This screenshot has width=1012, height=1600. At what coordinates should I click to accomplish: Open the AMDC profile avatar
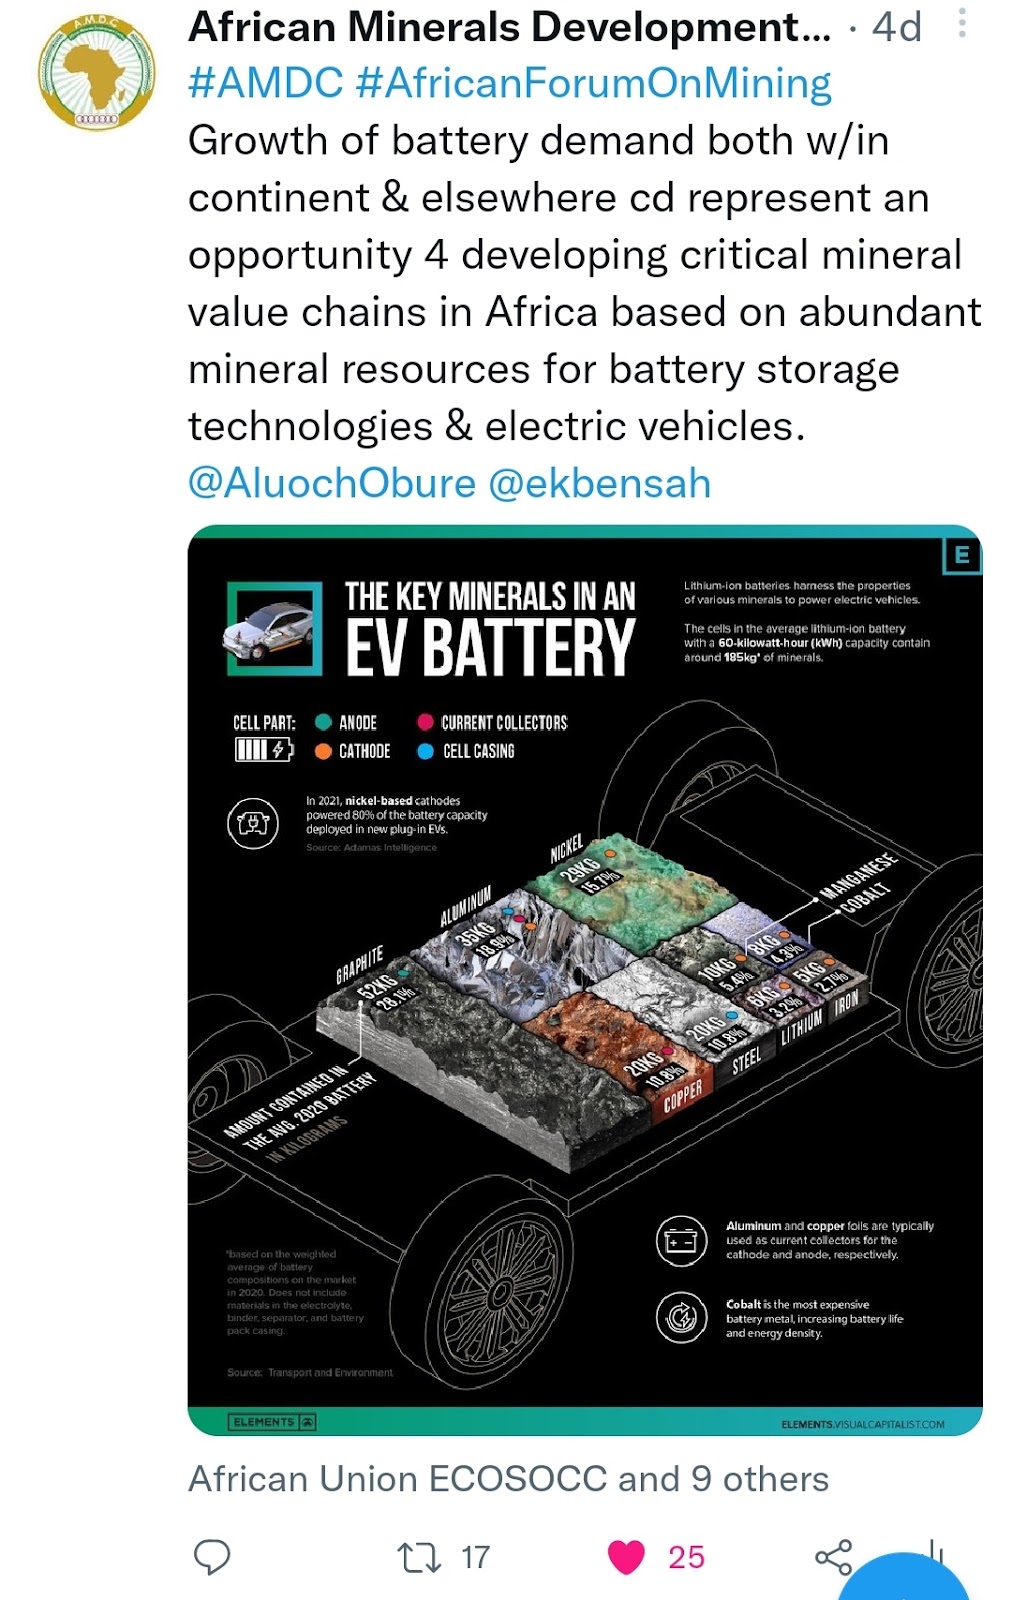pos(97,72)
